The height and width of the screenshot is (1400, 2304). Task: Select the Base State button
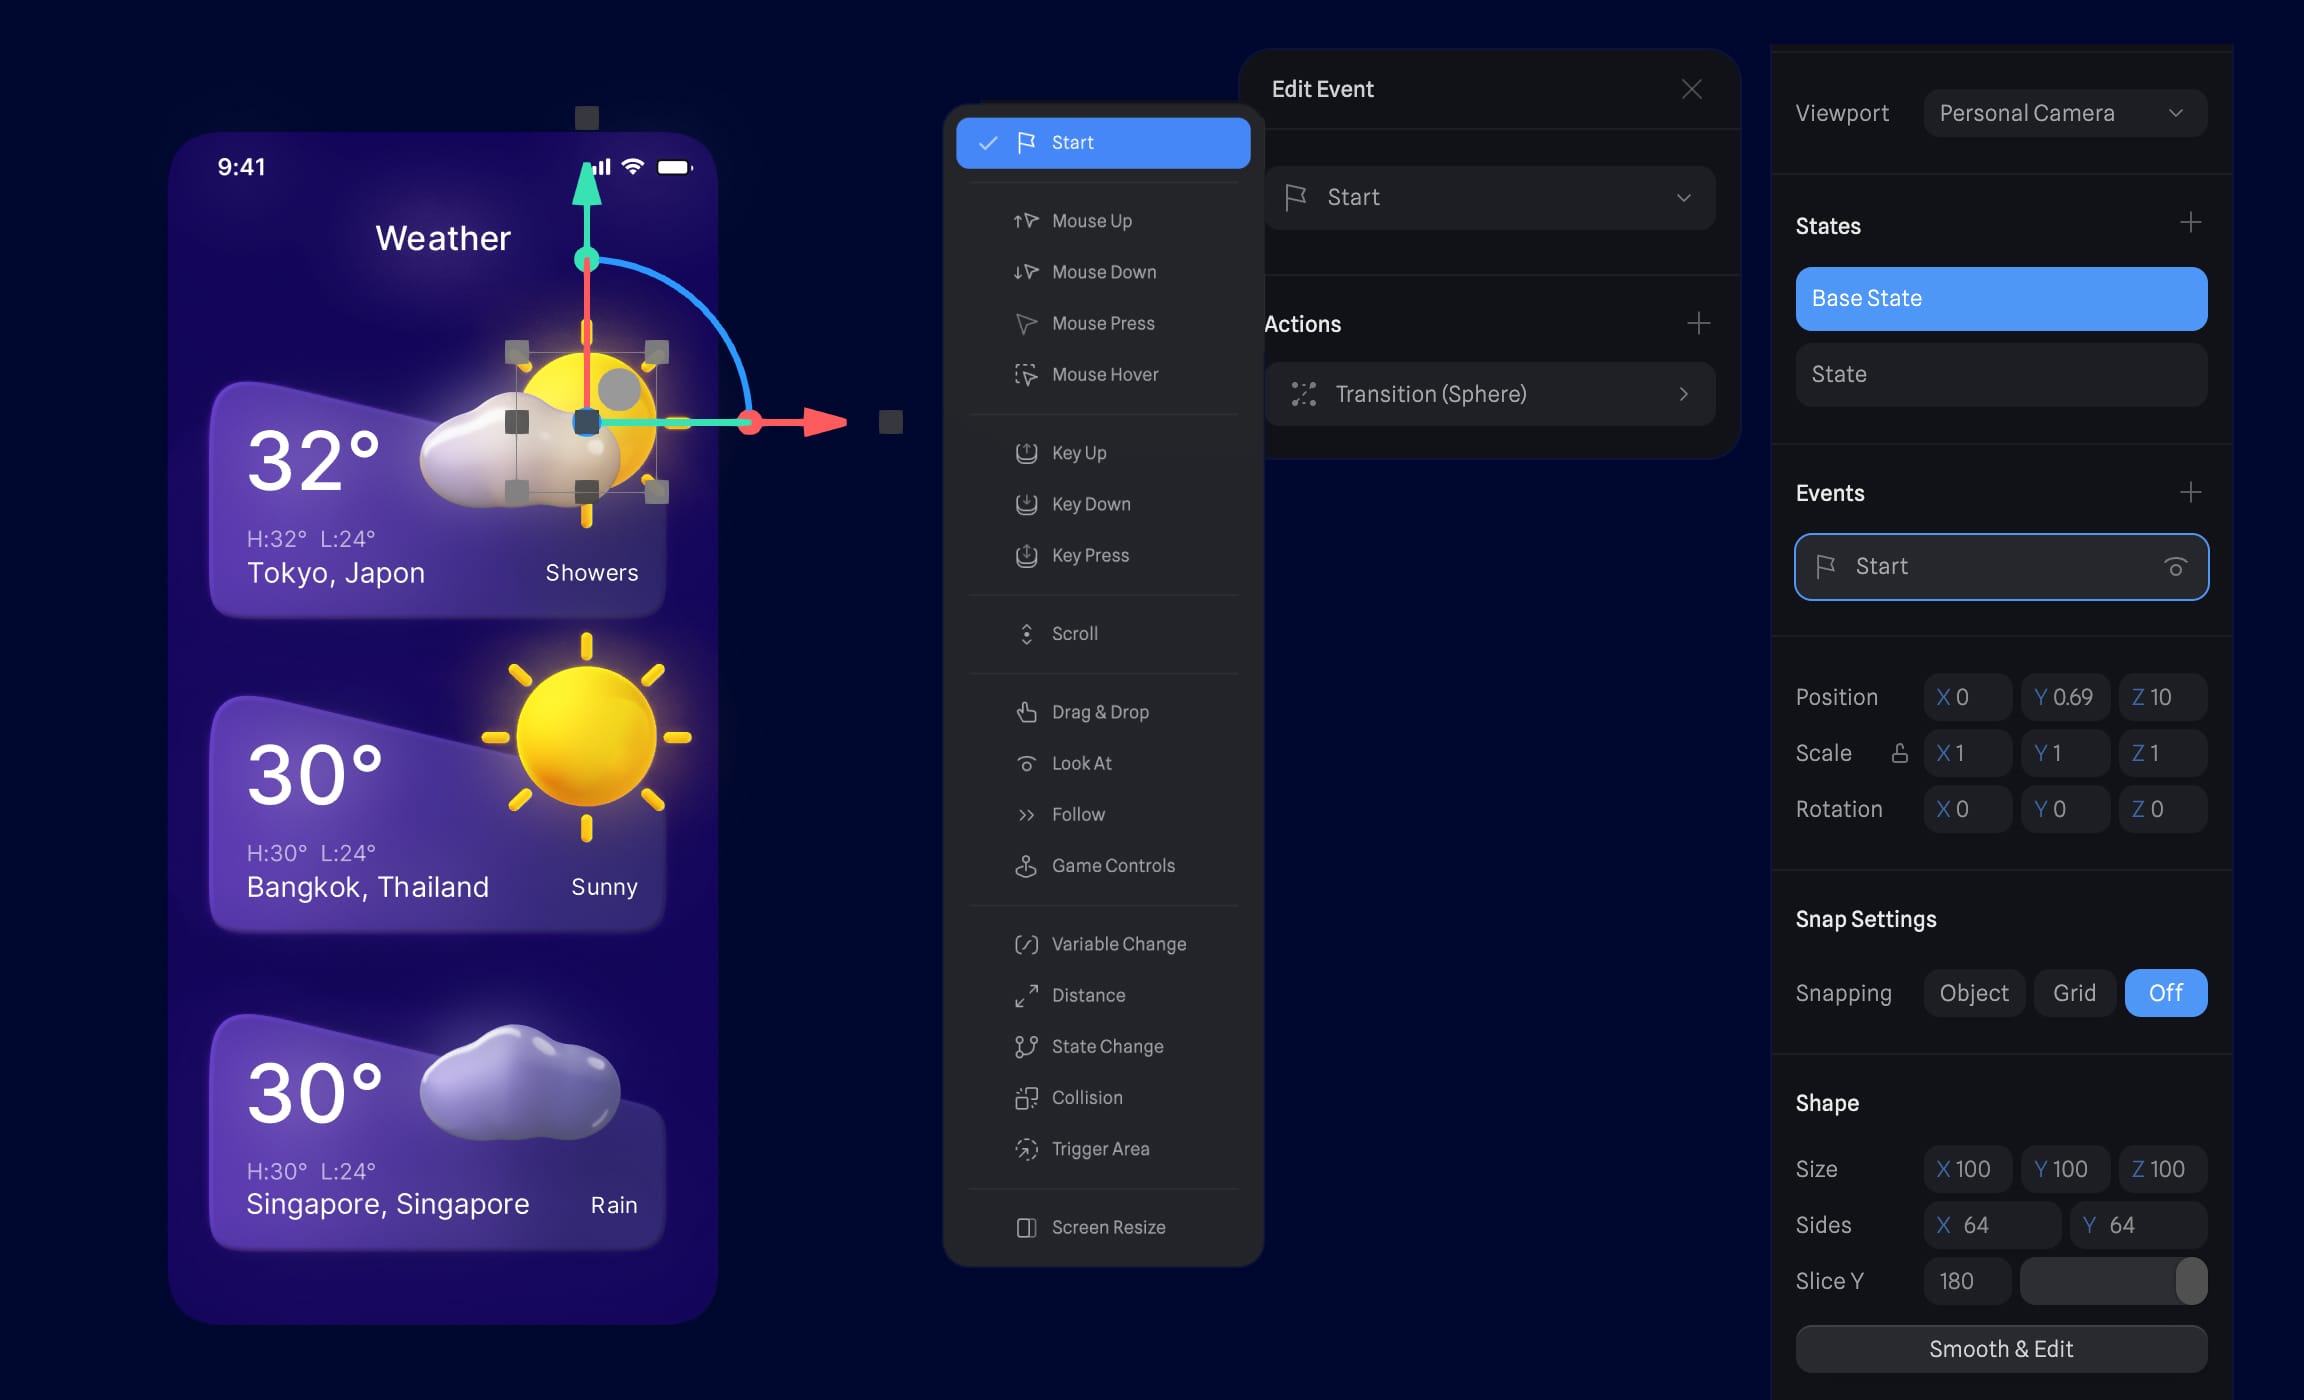(2000, 299)
